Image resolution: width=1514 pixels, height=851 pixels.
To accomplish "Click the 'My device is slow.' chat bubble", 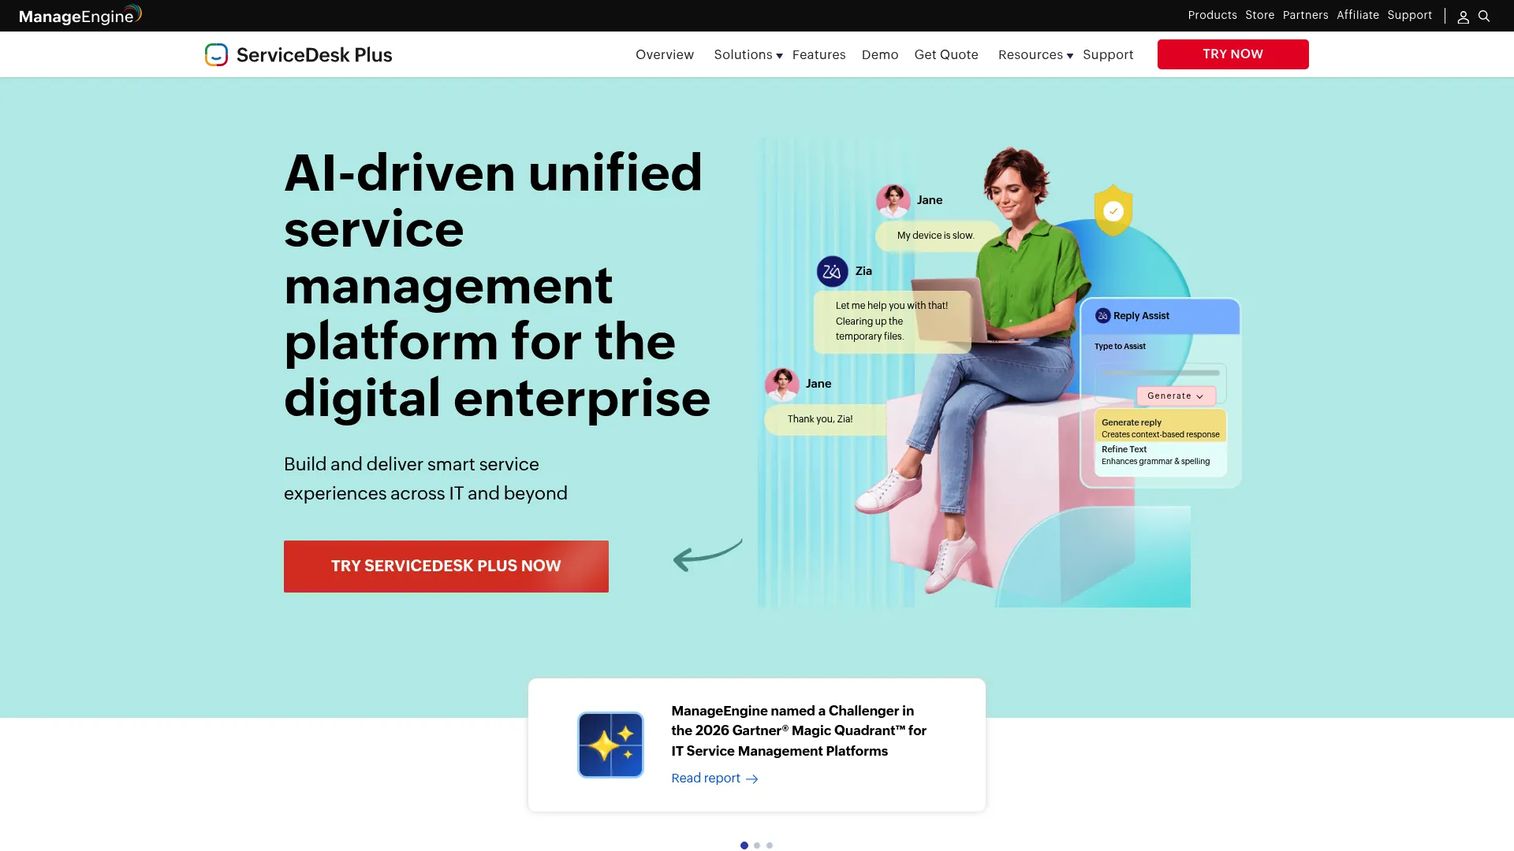I will coord(937,236).
